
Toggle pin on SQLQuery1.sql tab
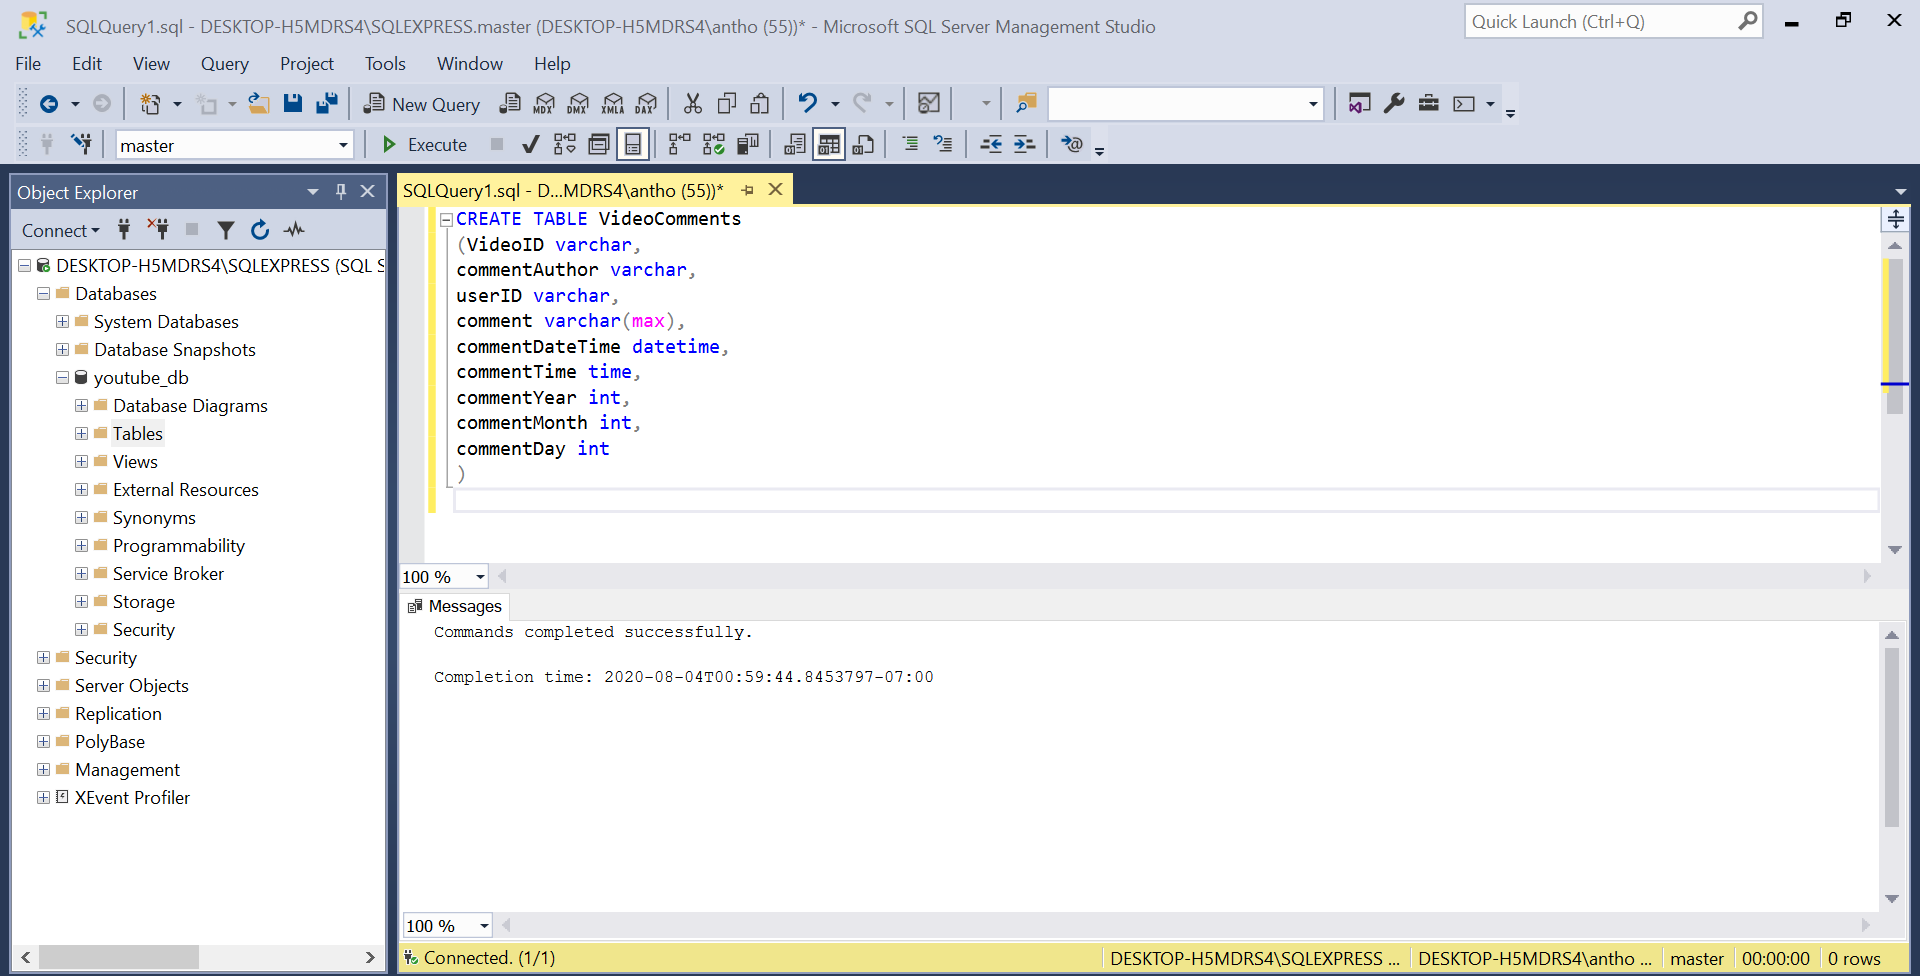tap(747, 190)
